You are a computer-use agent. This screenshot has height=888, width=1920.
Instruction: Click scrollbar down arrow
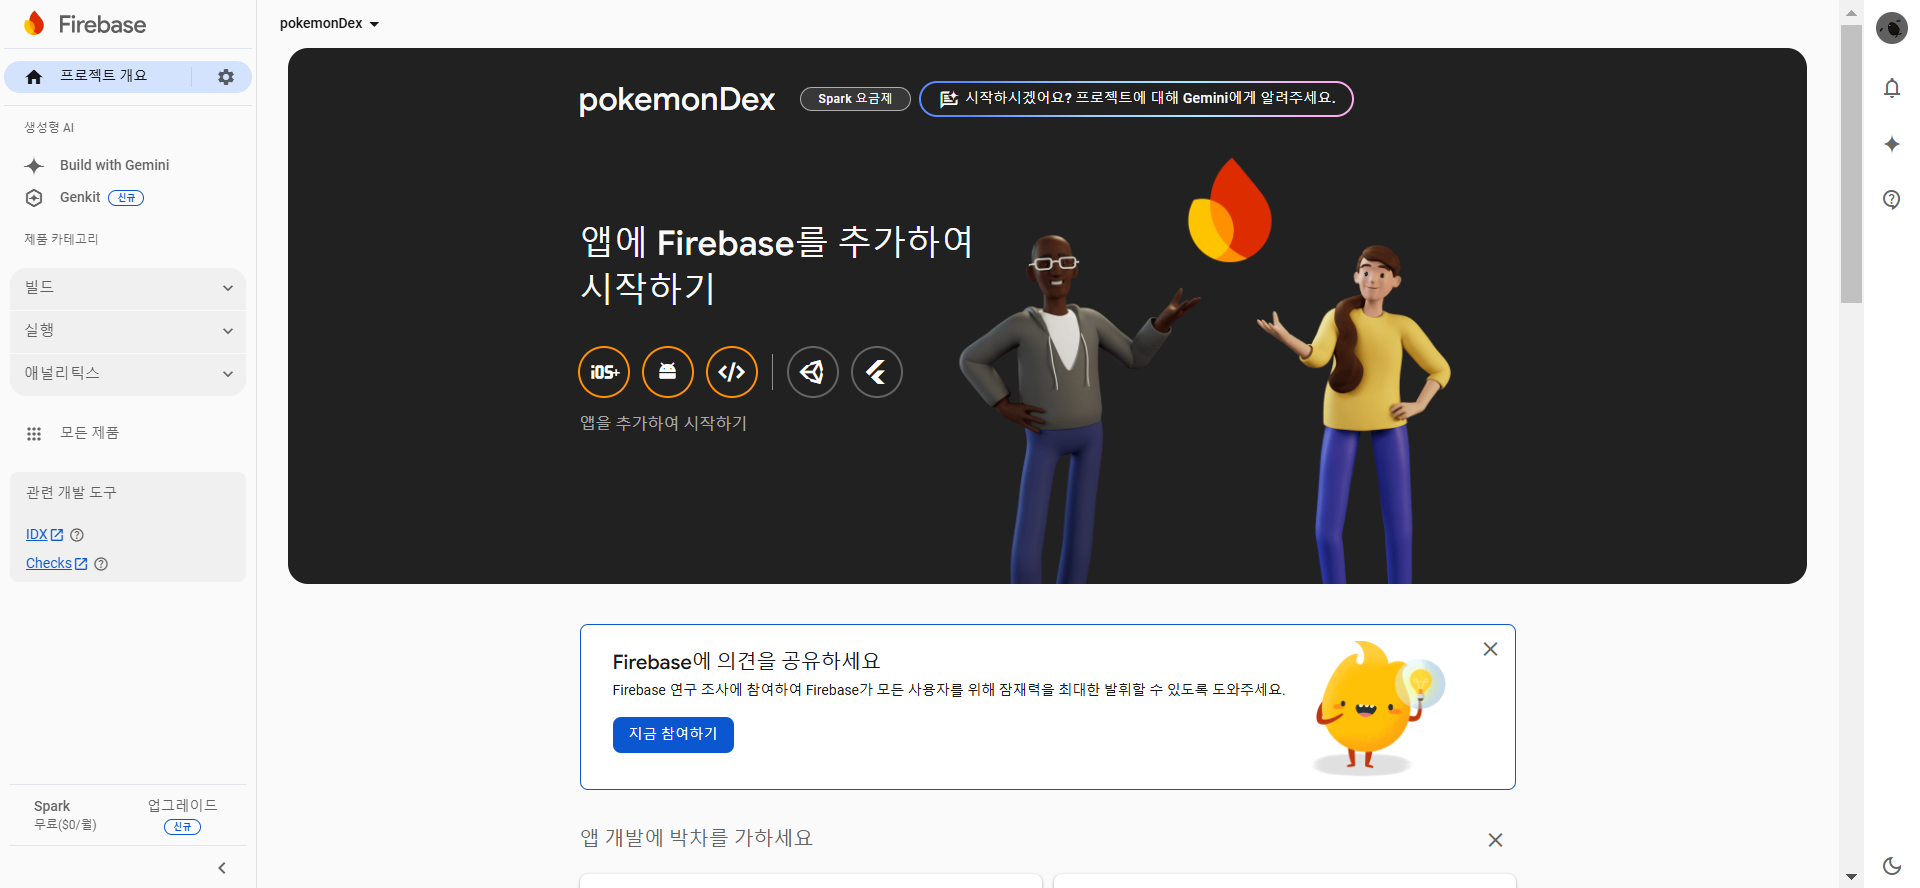pos(1851,877)
